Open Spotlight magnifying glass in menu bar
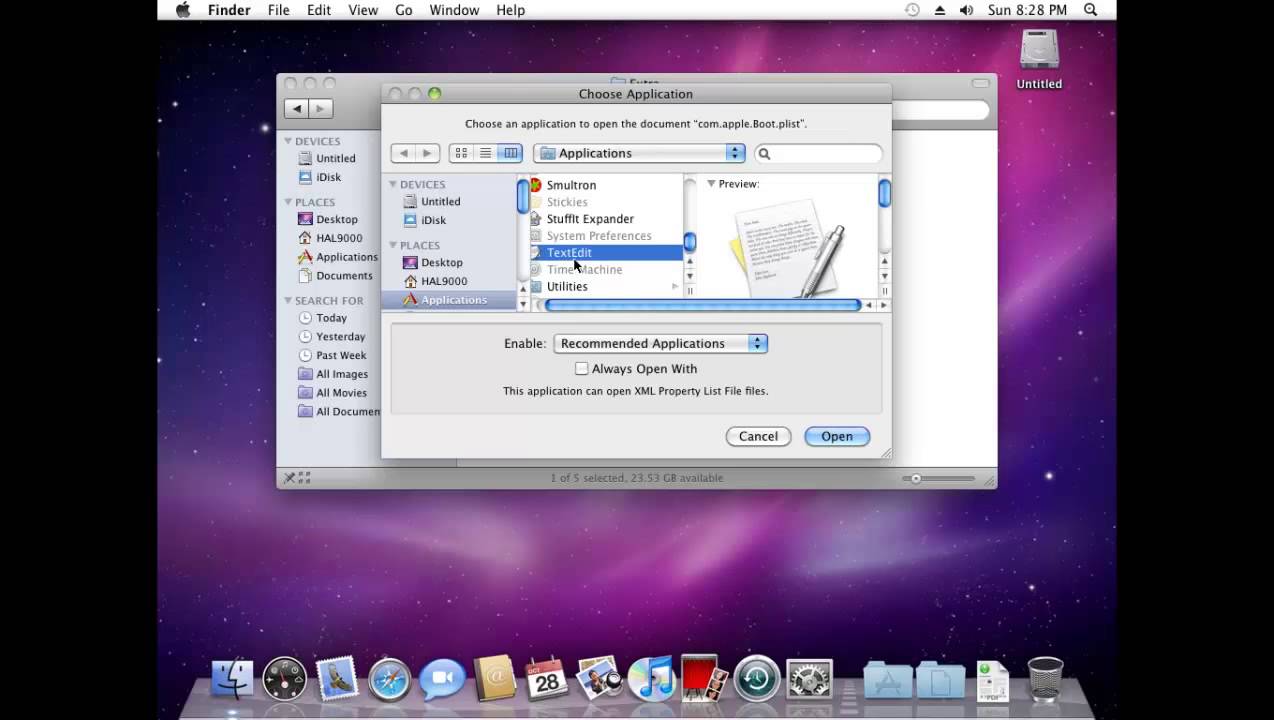 coord(1091,10)
